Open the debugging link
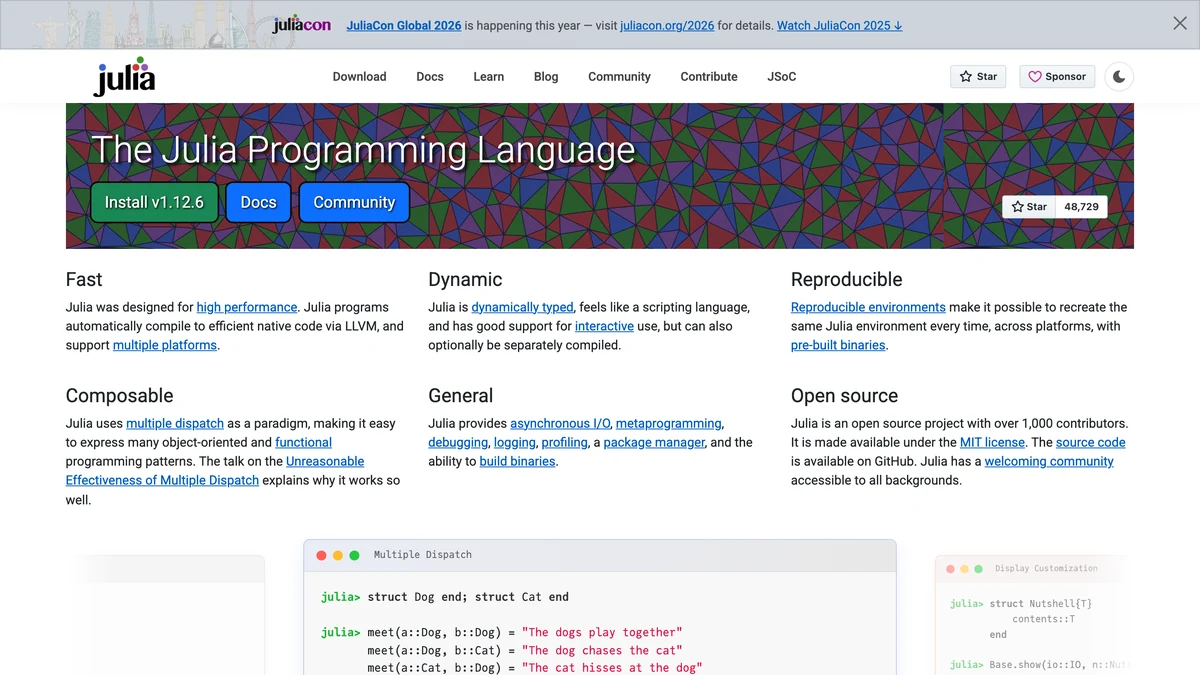This screenshot has width=1200, height=675. [458, 442]
